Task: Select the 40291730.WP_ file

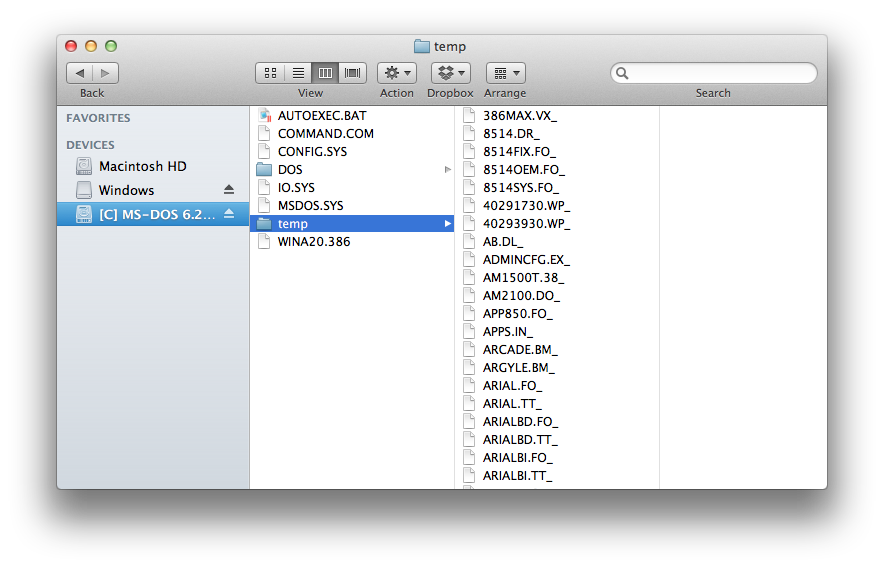Action: click(x=557, y=206)
